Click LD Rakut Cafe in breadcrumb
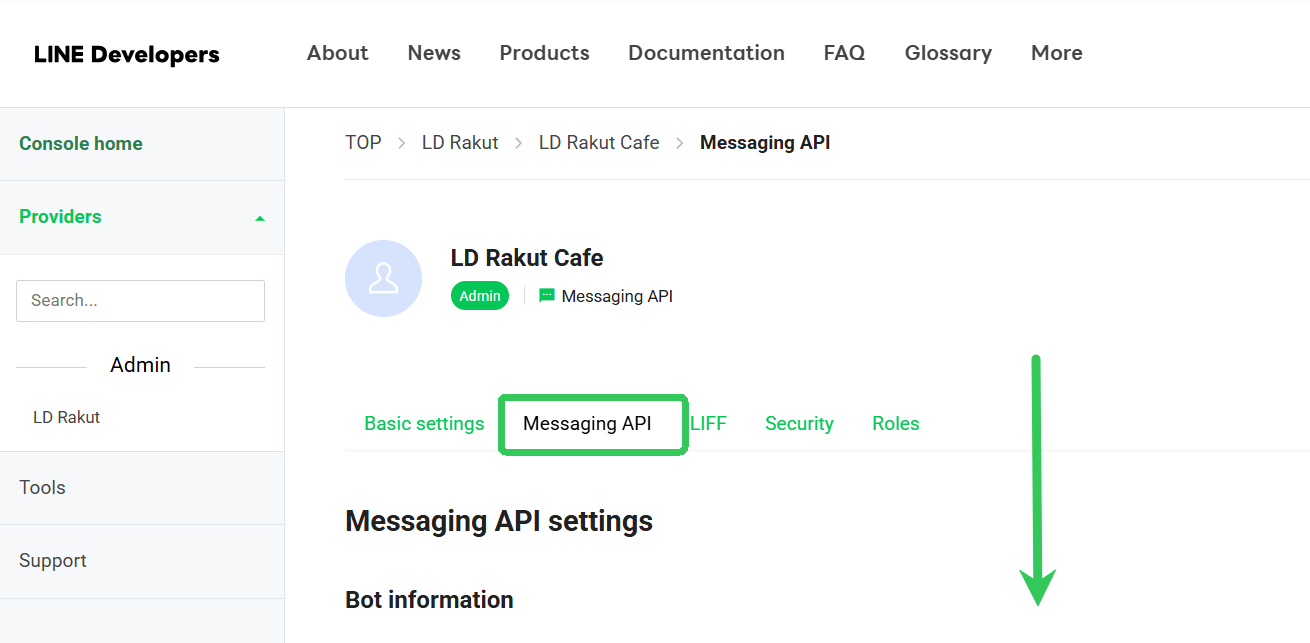Viewport: 1310px width, 643px height. pos(599,142)
